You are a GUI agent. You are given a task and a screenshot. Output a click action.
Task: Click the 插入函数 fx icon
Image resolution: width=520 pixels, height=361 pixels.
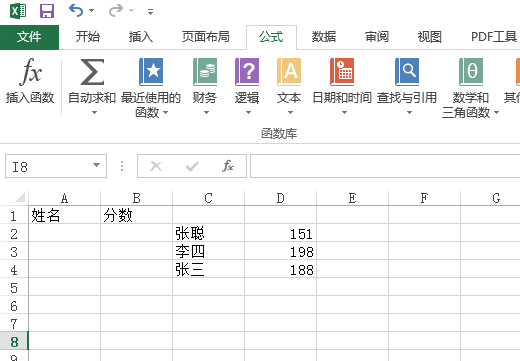[x=30, y=72]
